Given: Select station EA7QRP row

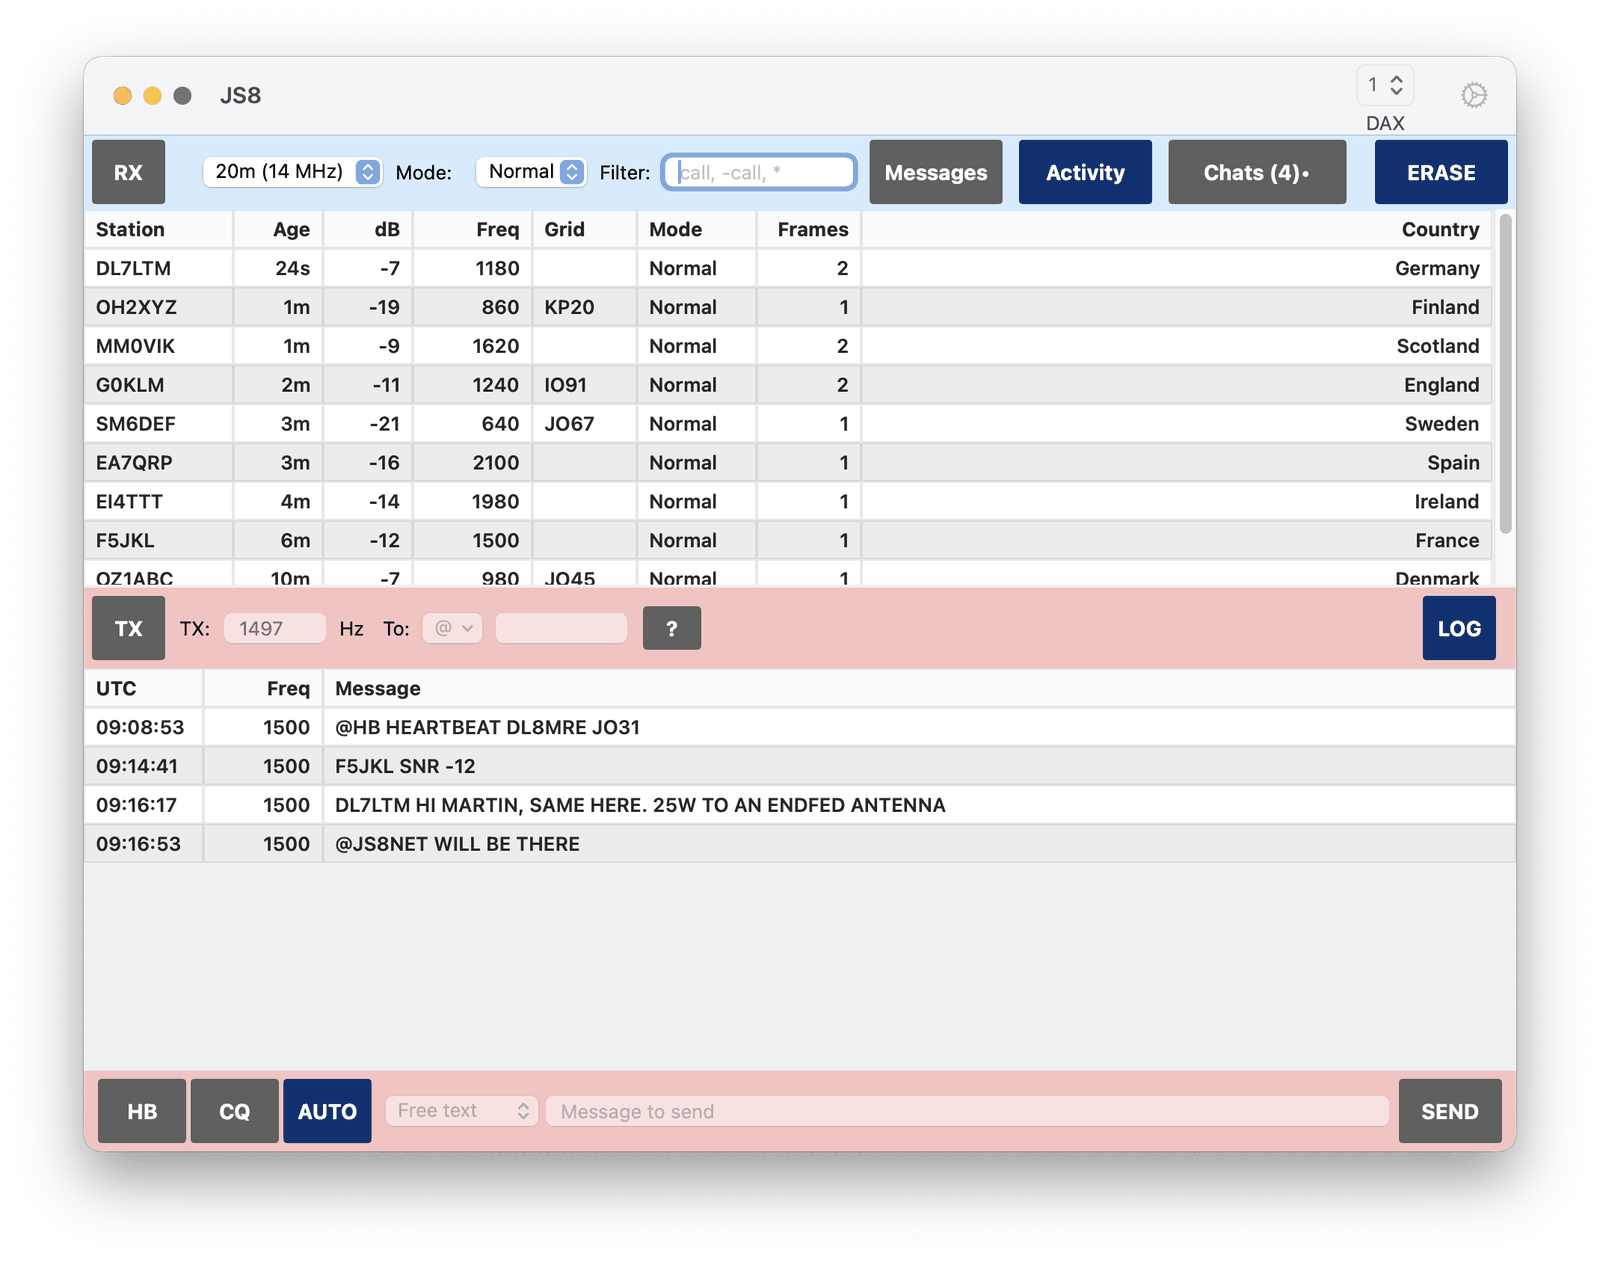Looking at the screenshot, I should pos(788,463).
